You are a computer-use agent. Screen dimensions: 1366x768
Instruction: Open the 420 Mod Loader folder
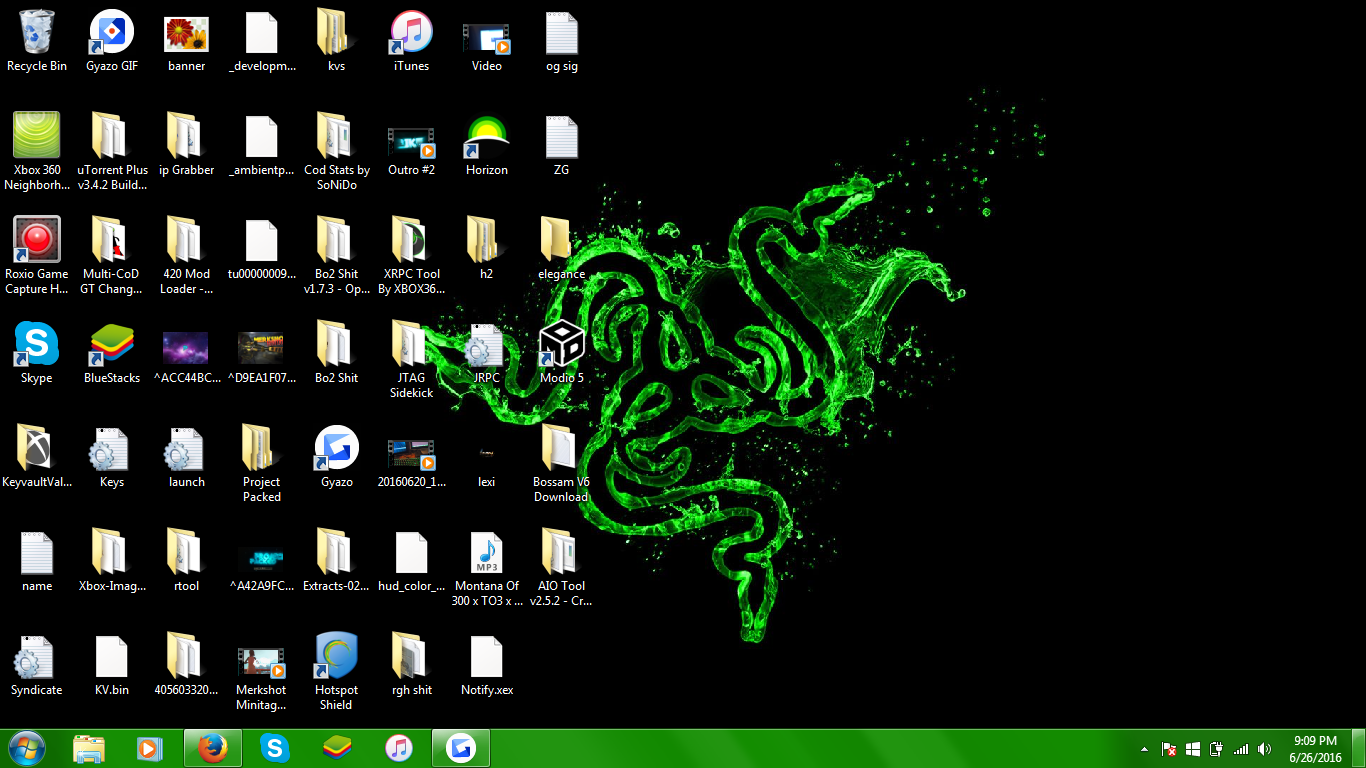pos(186,256)
